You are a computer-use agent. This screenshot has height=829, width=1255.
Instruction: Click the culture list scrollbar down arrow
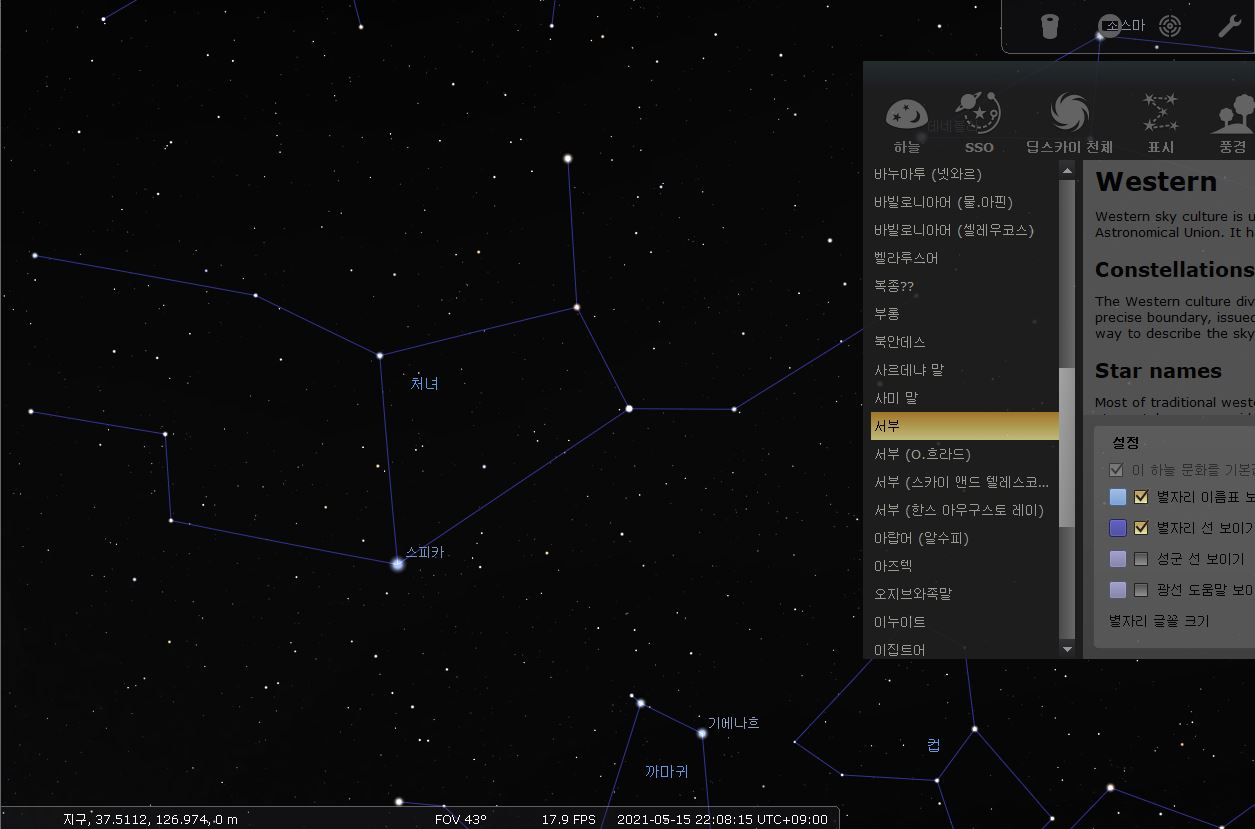pyautogui.click(x=1067, y=649)
